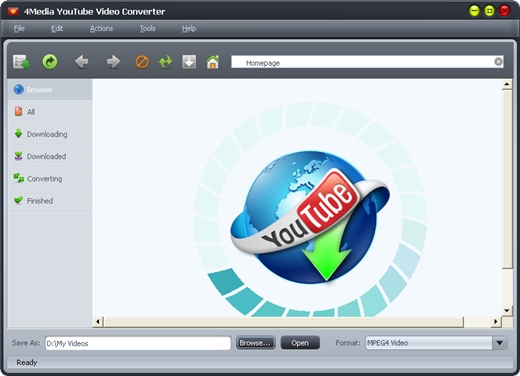This screenshot has width=520, height=376.
Task: Go back using the left arrow icon
Action: coord(81,62)
